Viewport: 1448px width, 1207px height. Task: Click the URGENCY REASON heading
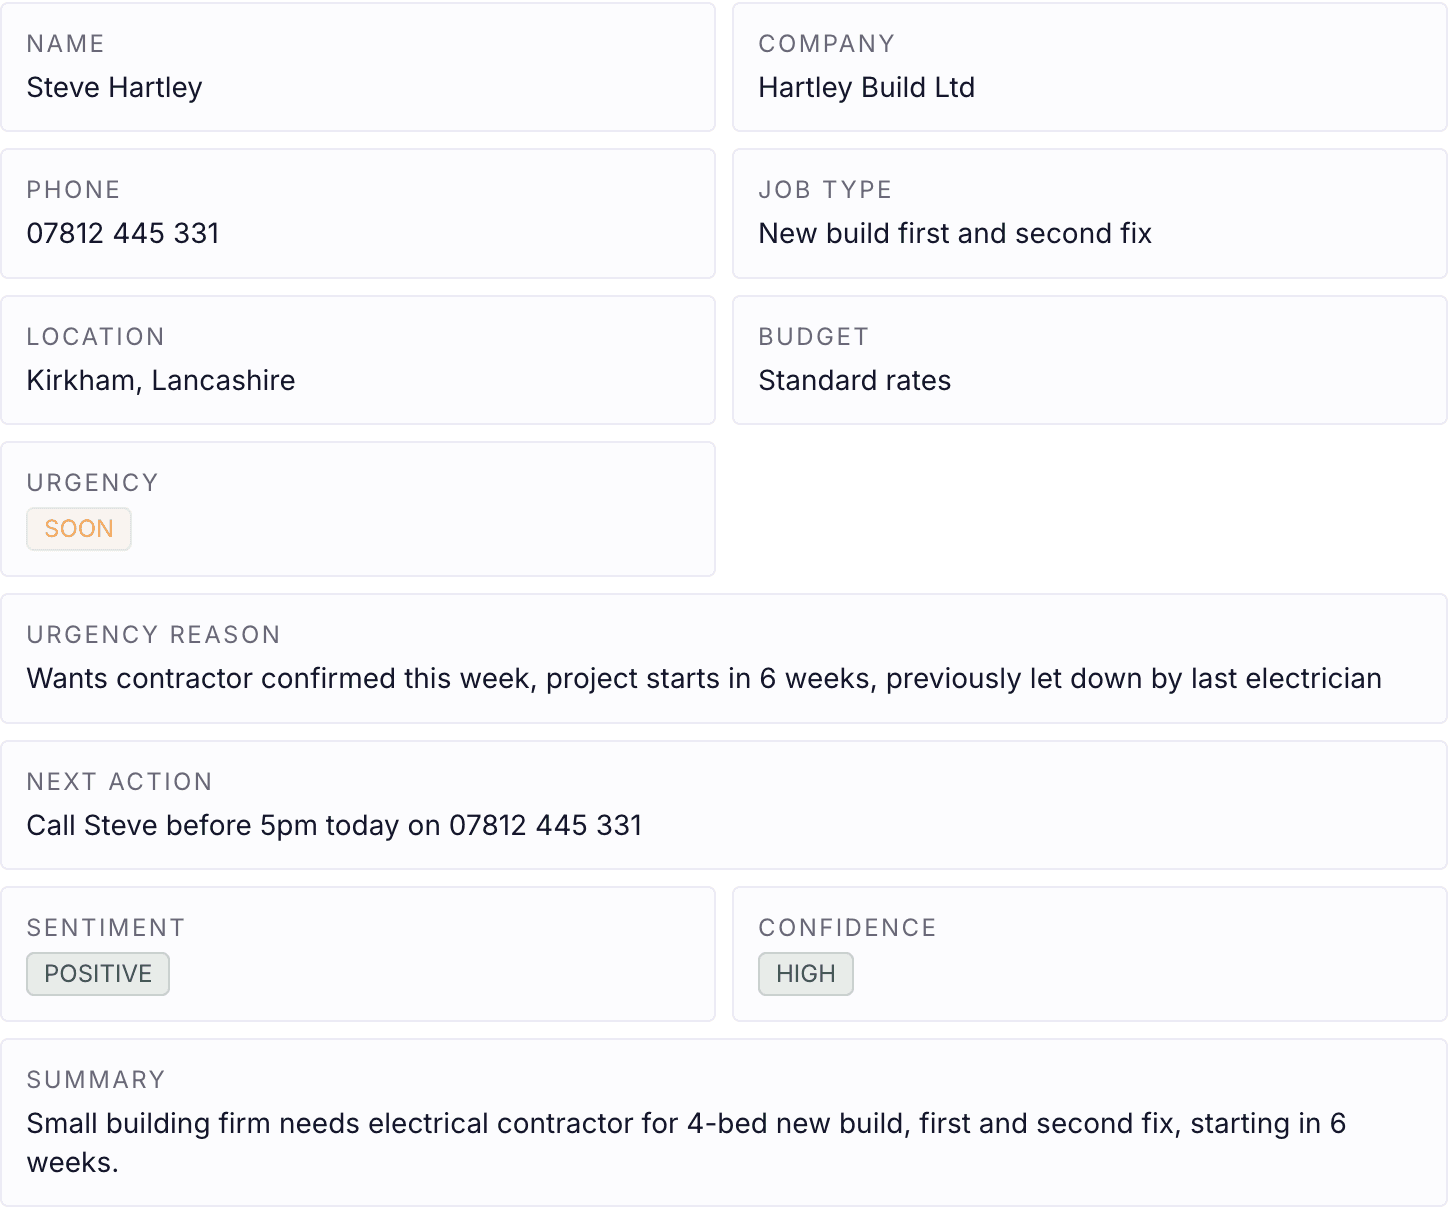[x=154, y=635]
